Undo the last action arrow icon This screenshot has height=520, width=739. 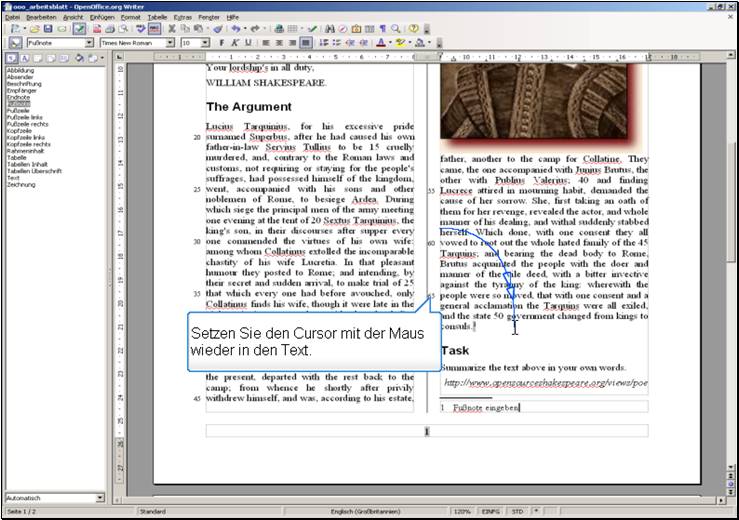[236, 29]
